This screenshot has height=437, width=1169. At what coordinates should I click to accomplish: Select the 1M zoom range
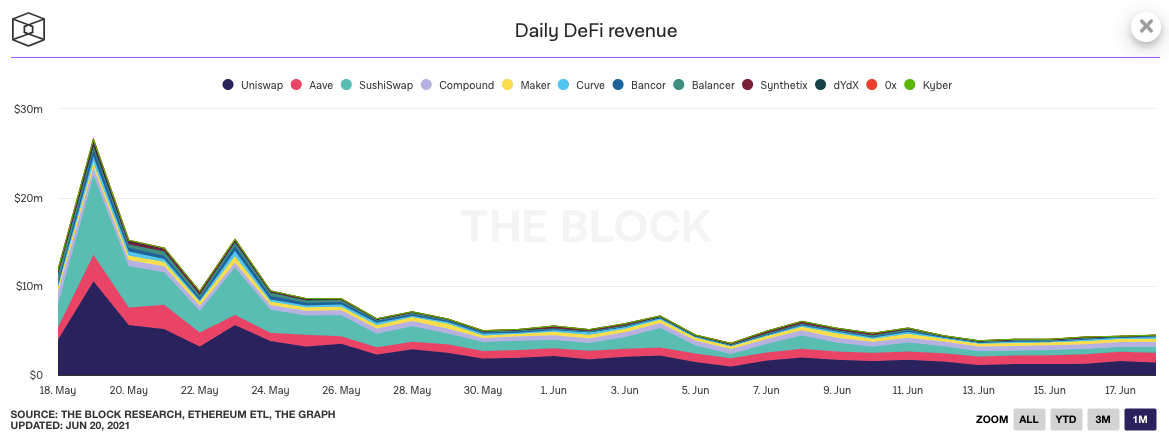(1139, 419)
